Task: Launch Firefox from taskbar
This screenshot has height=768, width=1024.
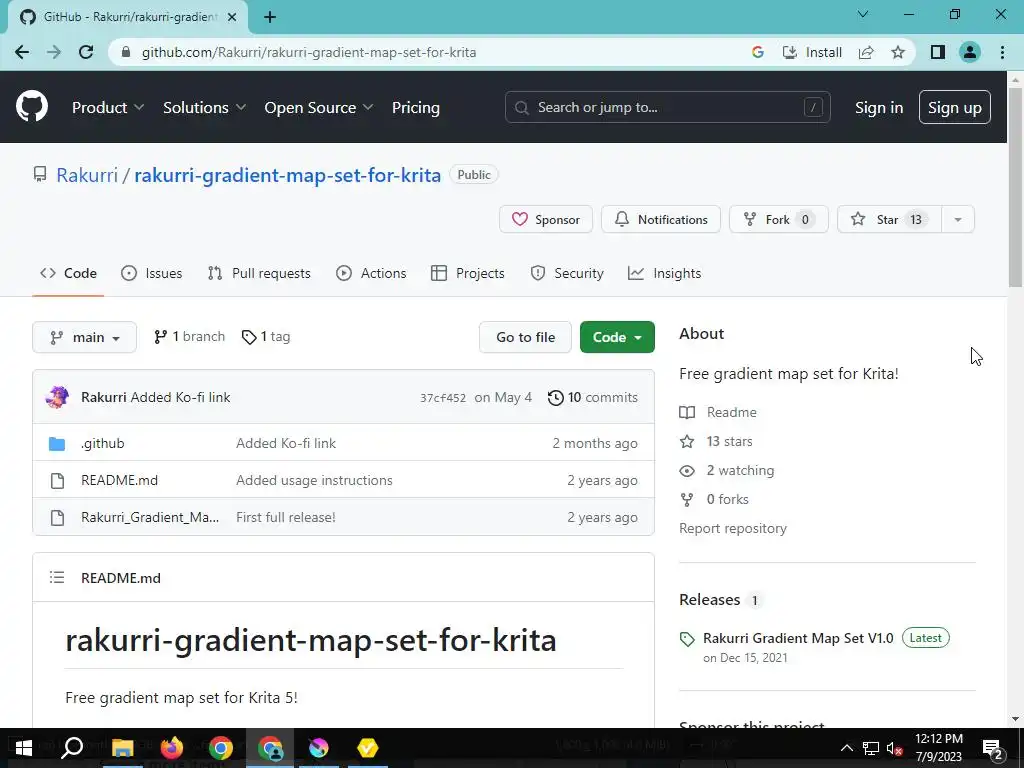Action: [172, 748]
